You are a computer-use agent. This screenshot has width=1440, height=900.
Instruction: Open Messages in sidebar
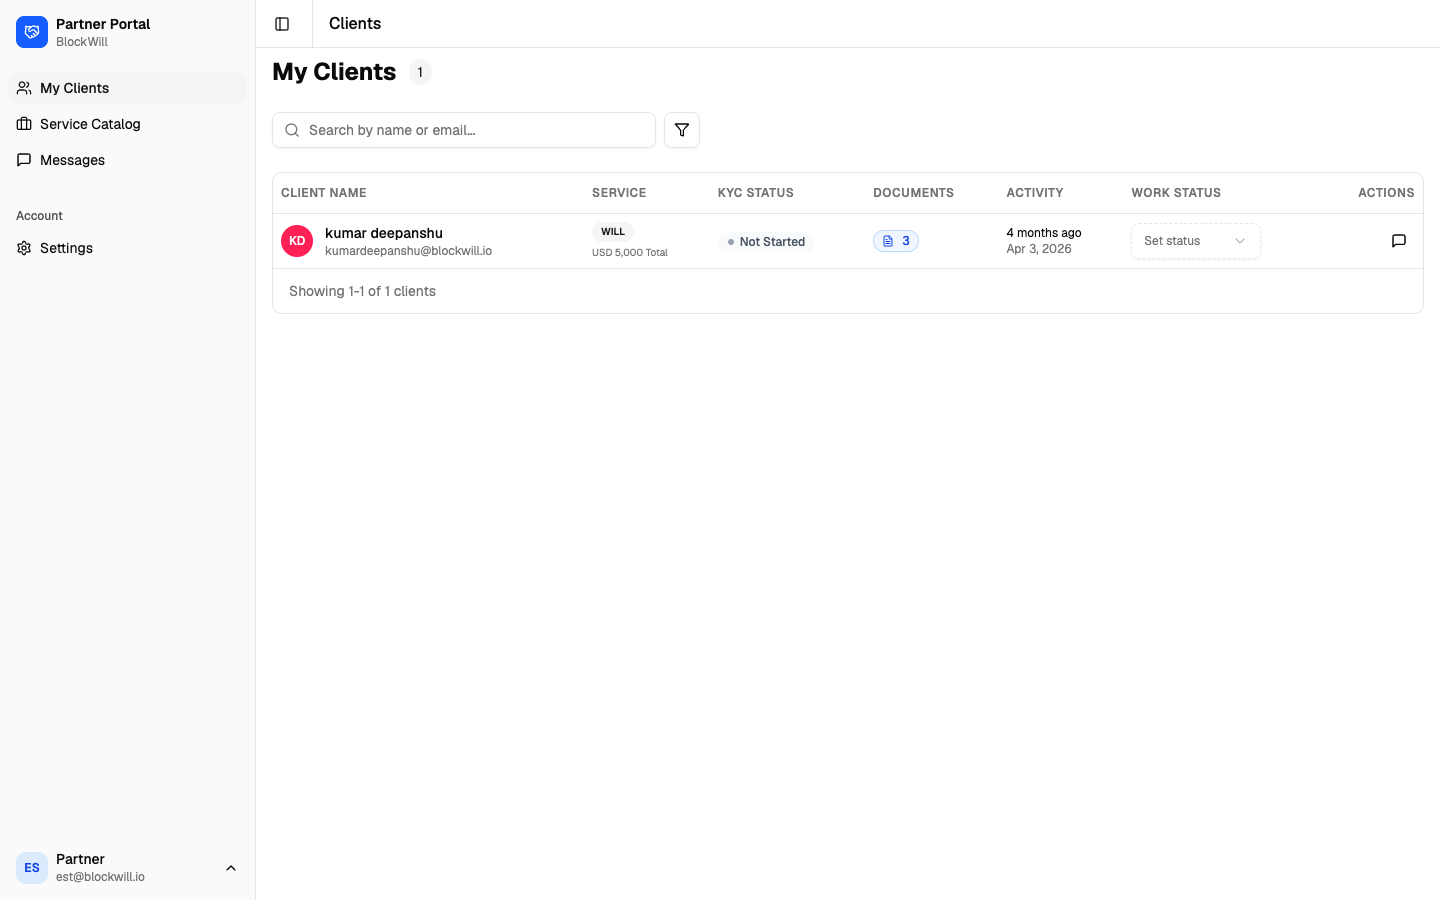tap(127, 160)
